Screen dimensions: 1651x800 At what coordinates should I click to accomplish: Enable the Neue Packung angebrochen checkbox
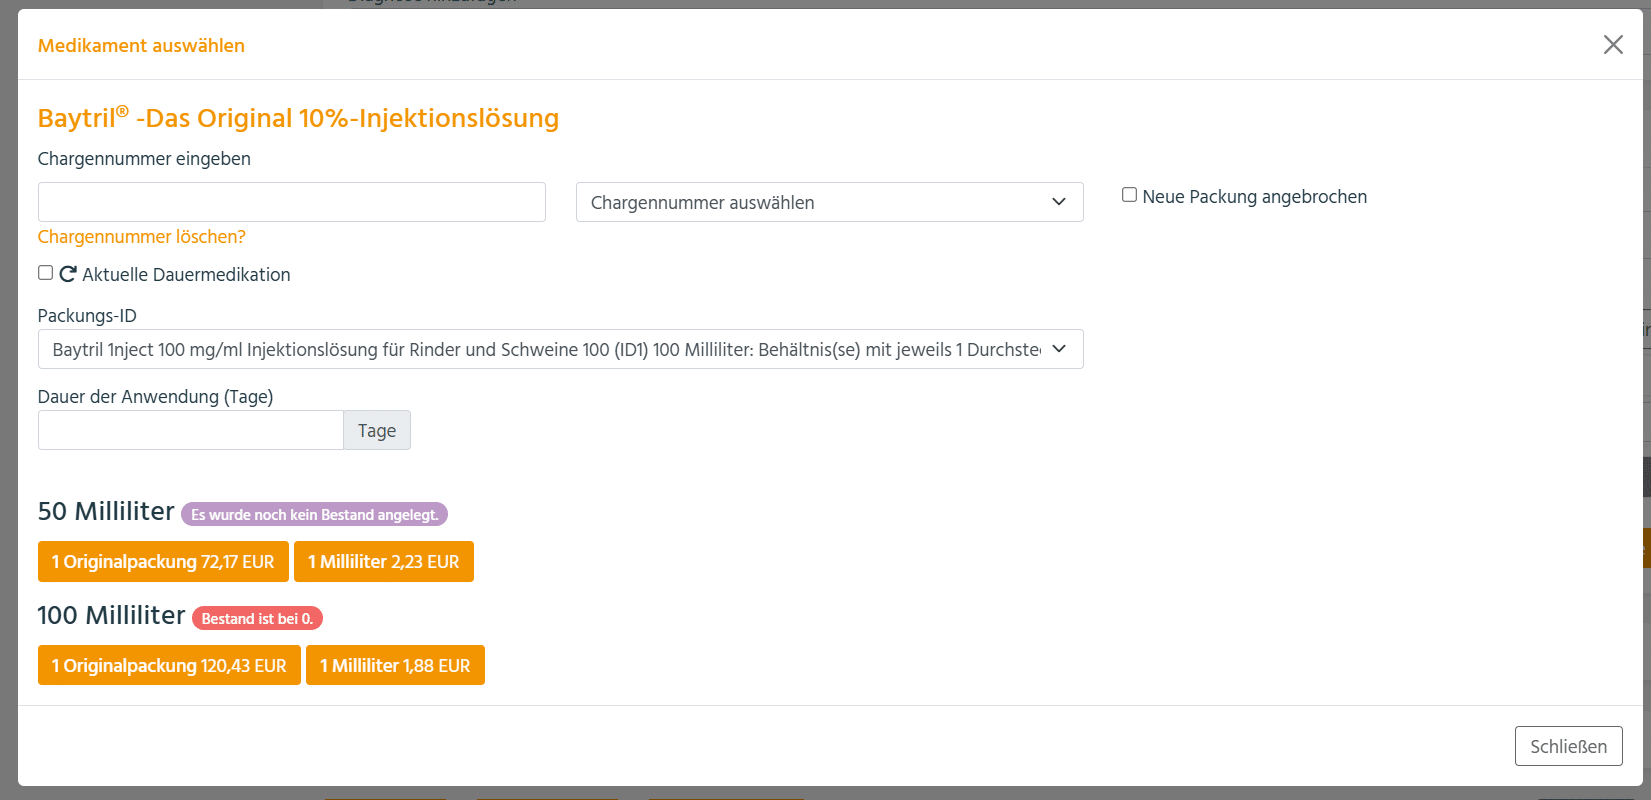tap(1129, 195)
